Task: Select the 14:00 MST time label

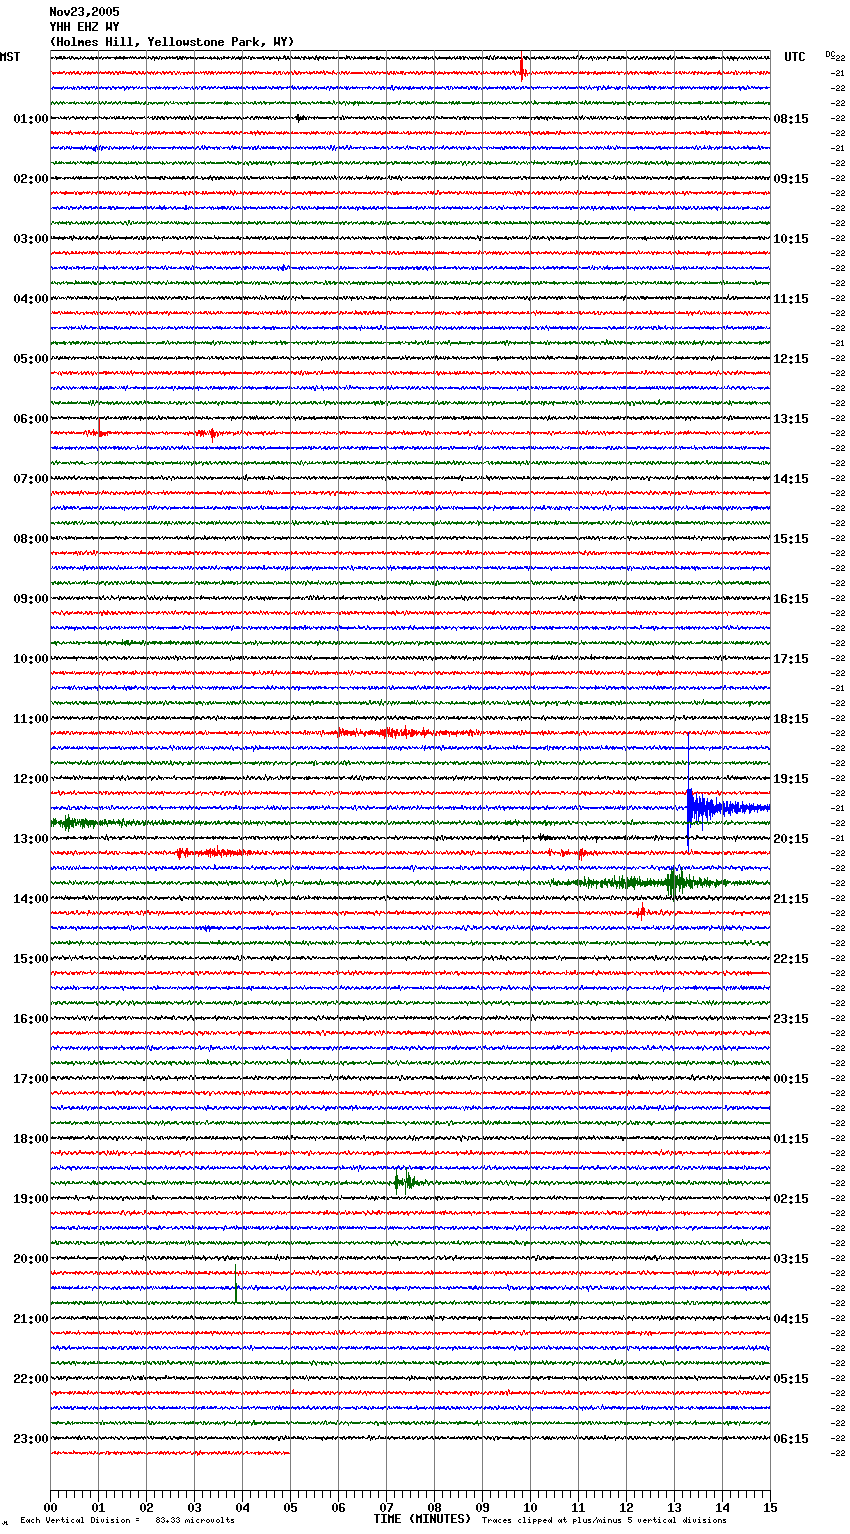Action: pyautogui.click(x=30, y=899)
